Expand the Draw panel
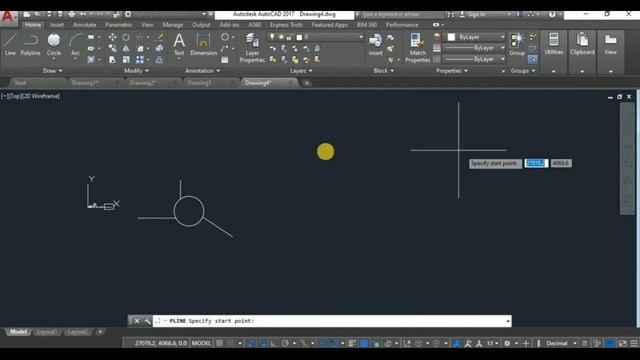Screen dimensions: 640x360 53,71
